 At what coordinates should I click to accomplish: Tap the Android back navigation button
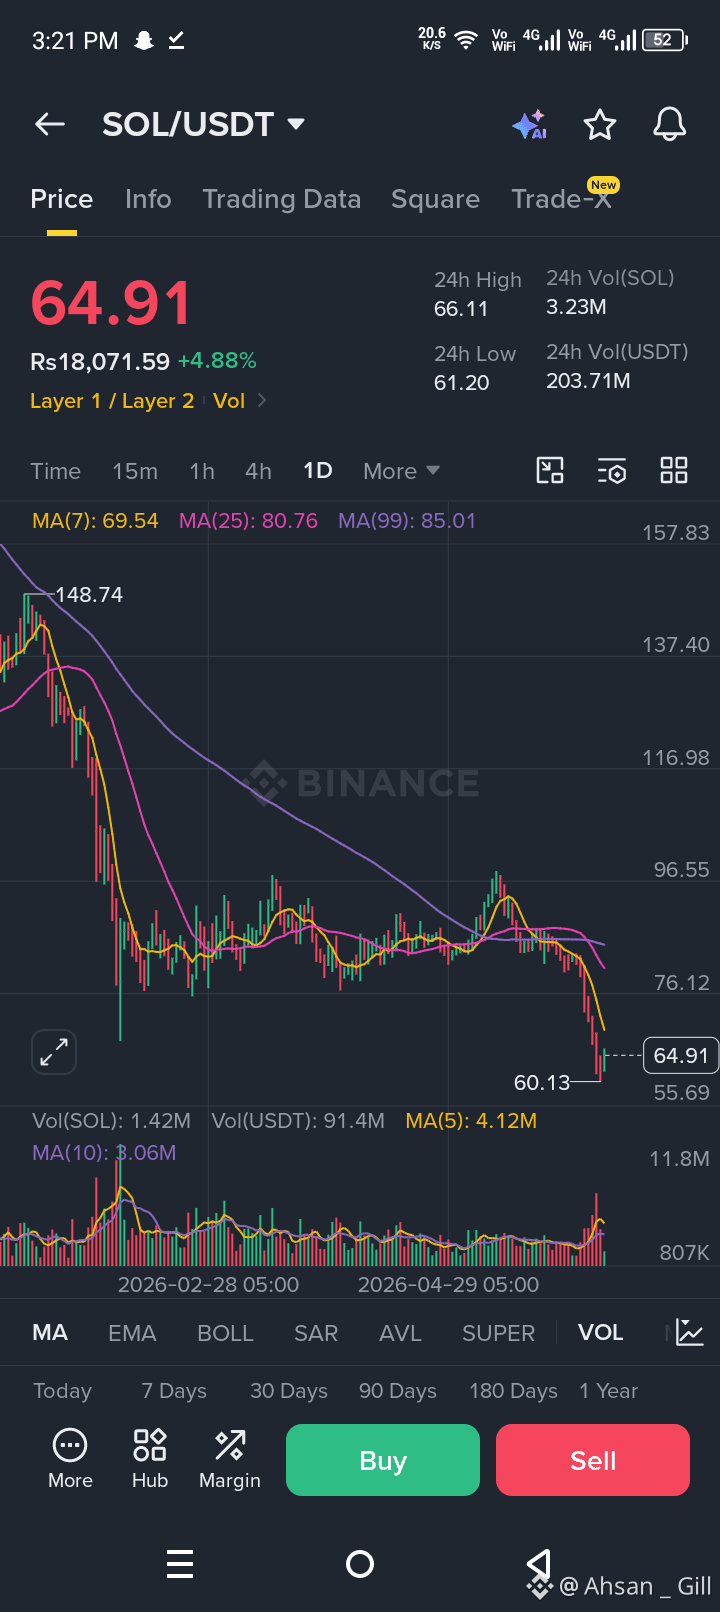[x=539, y=1564]
